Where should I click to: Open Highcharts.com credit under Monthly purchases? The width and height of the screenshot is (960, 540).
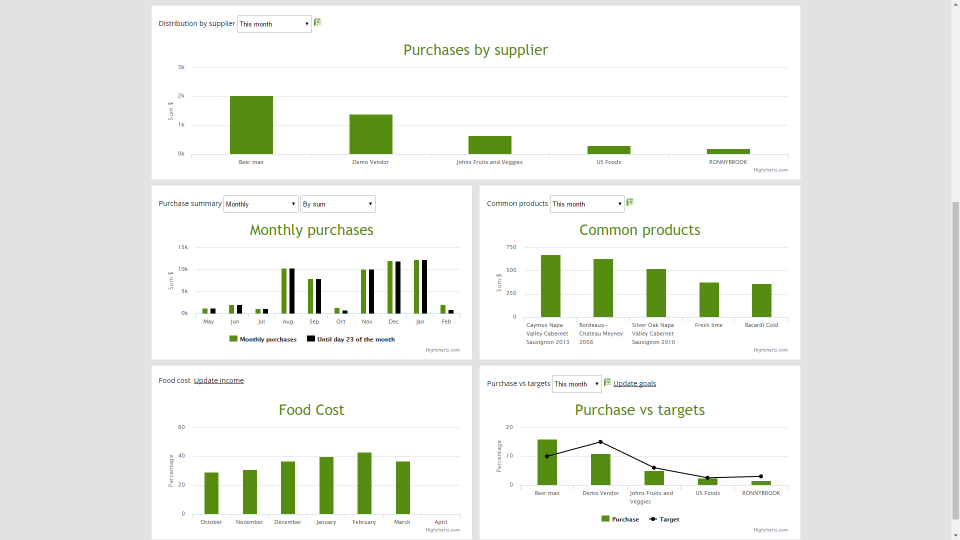point(443,350)
